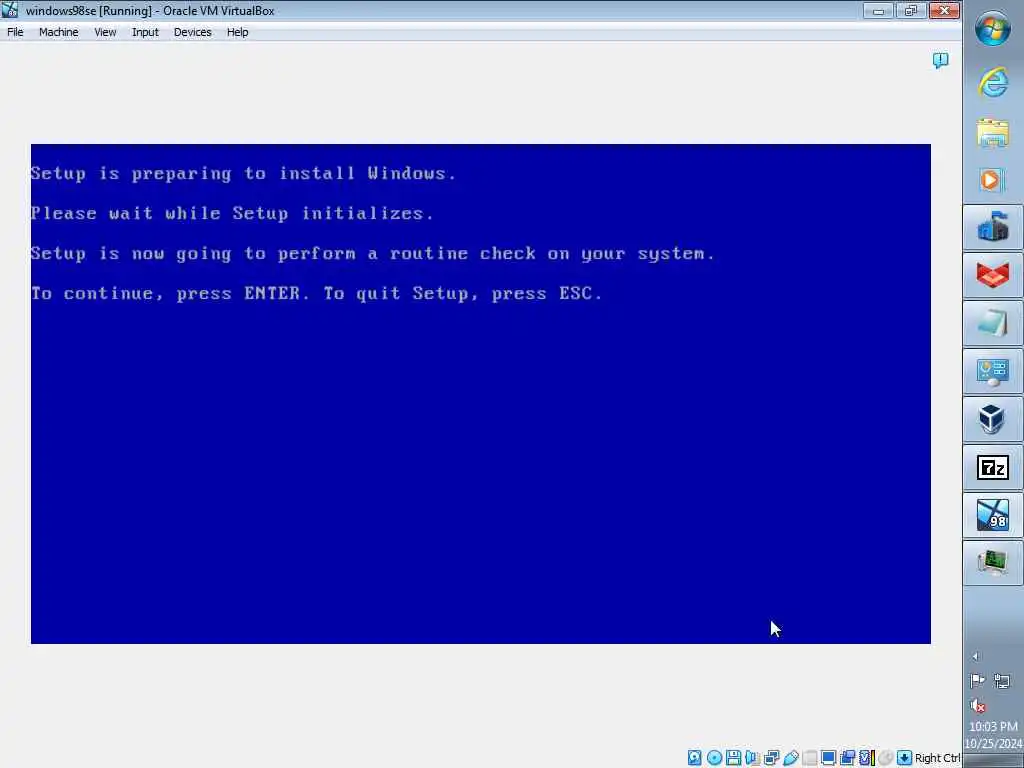Open the Machine menu
The image size is (1024, 768).
[58, 32]
